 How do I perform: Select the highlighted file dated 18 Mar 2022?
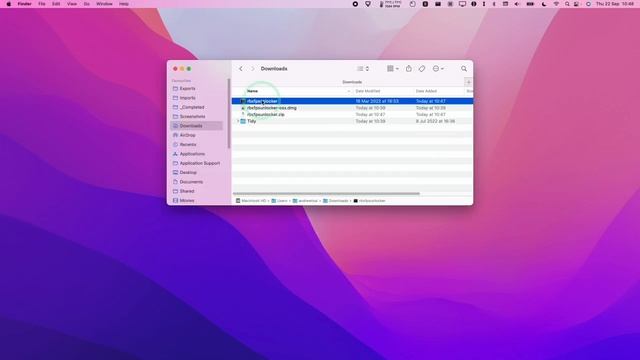pyautogui.click(x=352, y=101)
